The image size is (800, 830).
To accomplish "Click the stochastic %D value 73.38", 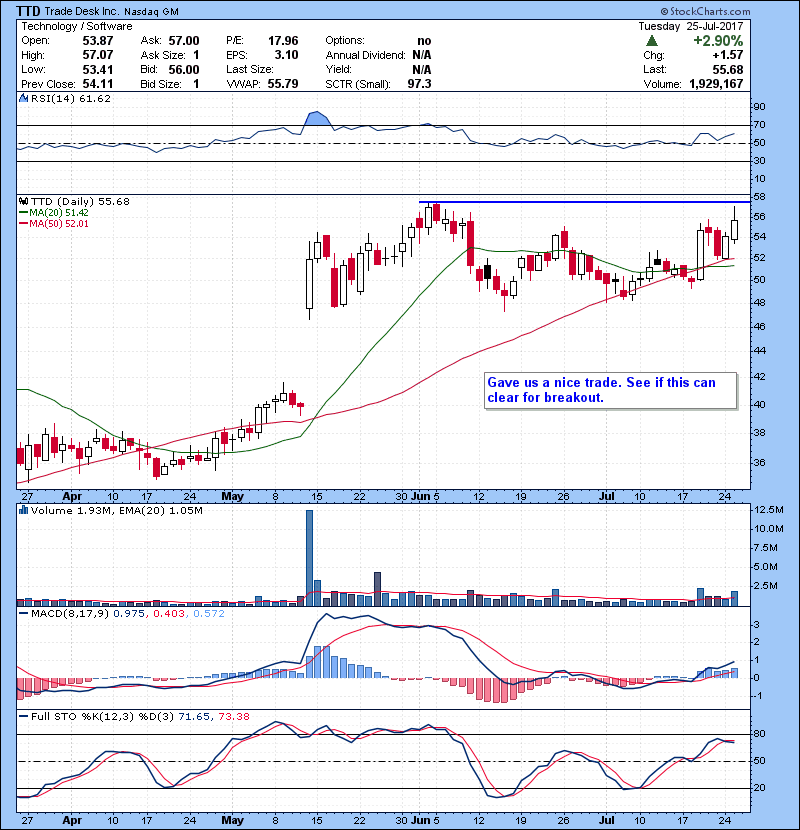I will 233,717.
